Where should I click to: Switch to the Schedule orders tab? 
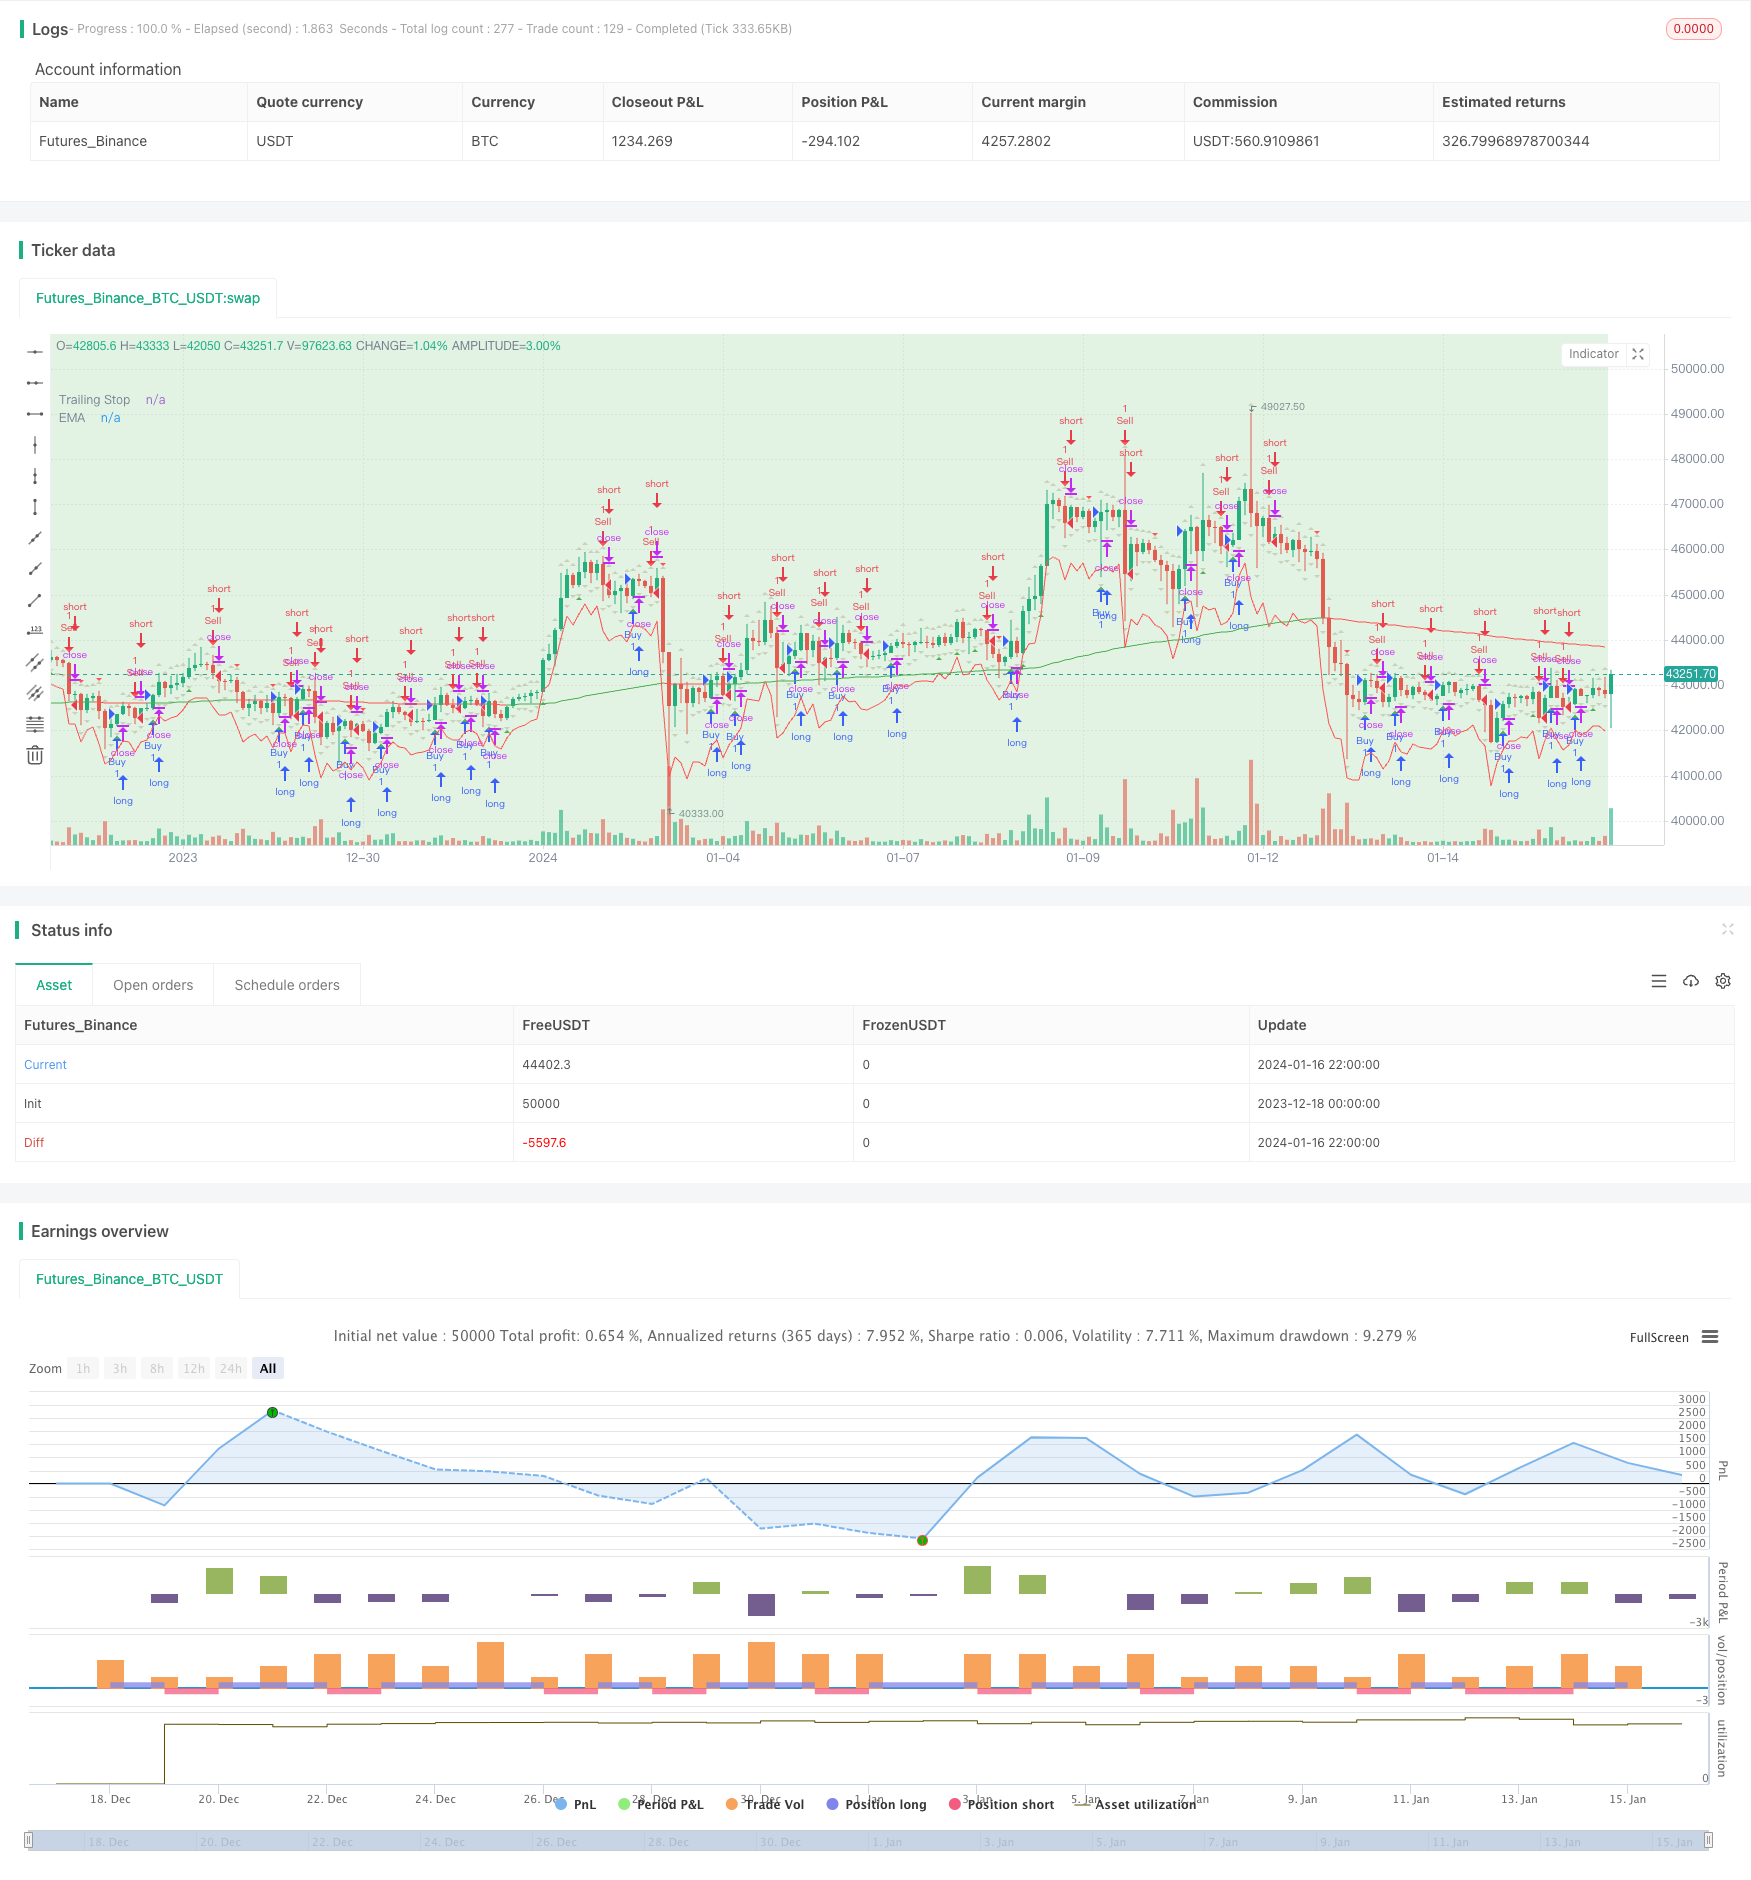(x=287, y=985)
